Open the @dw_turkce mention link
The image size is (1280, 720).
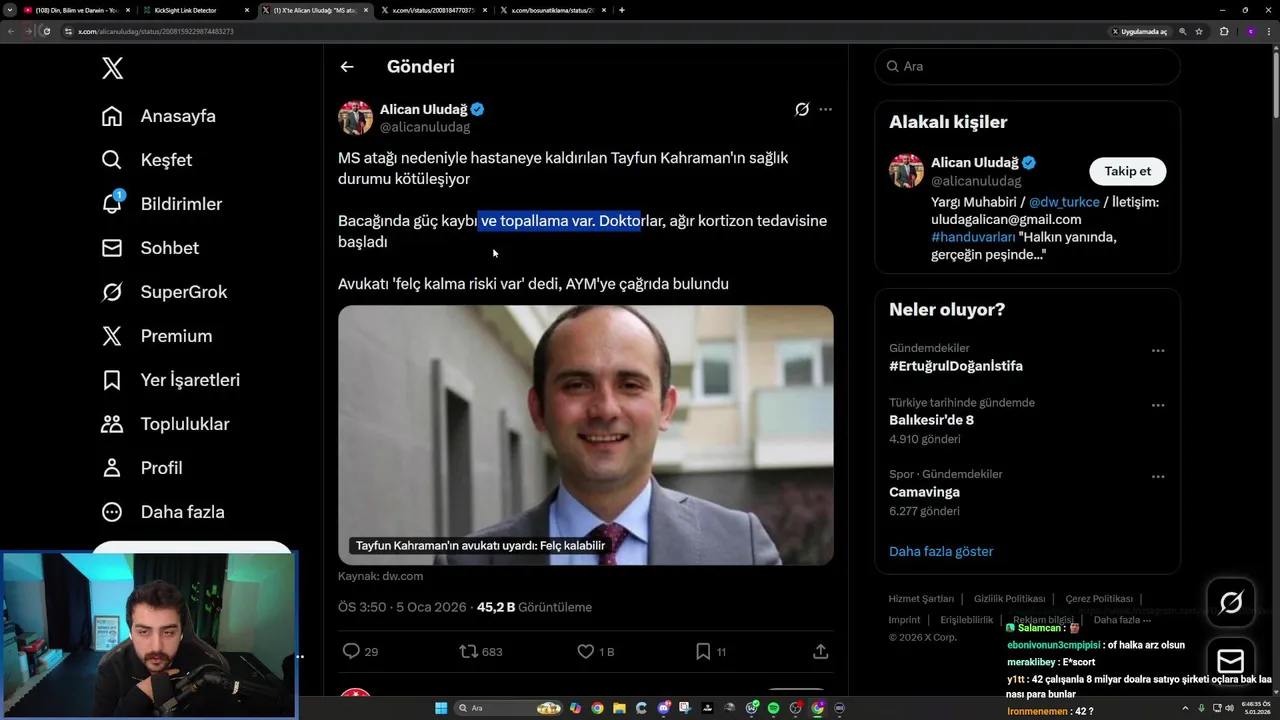click(x=1064, y=202)
